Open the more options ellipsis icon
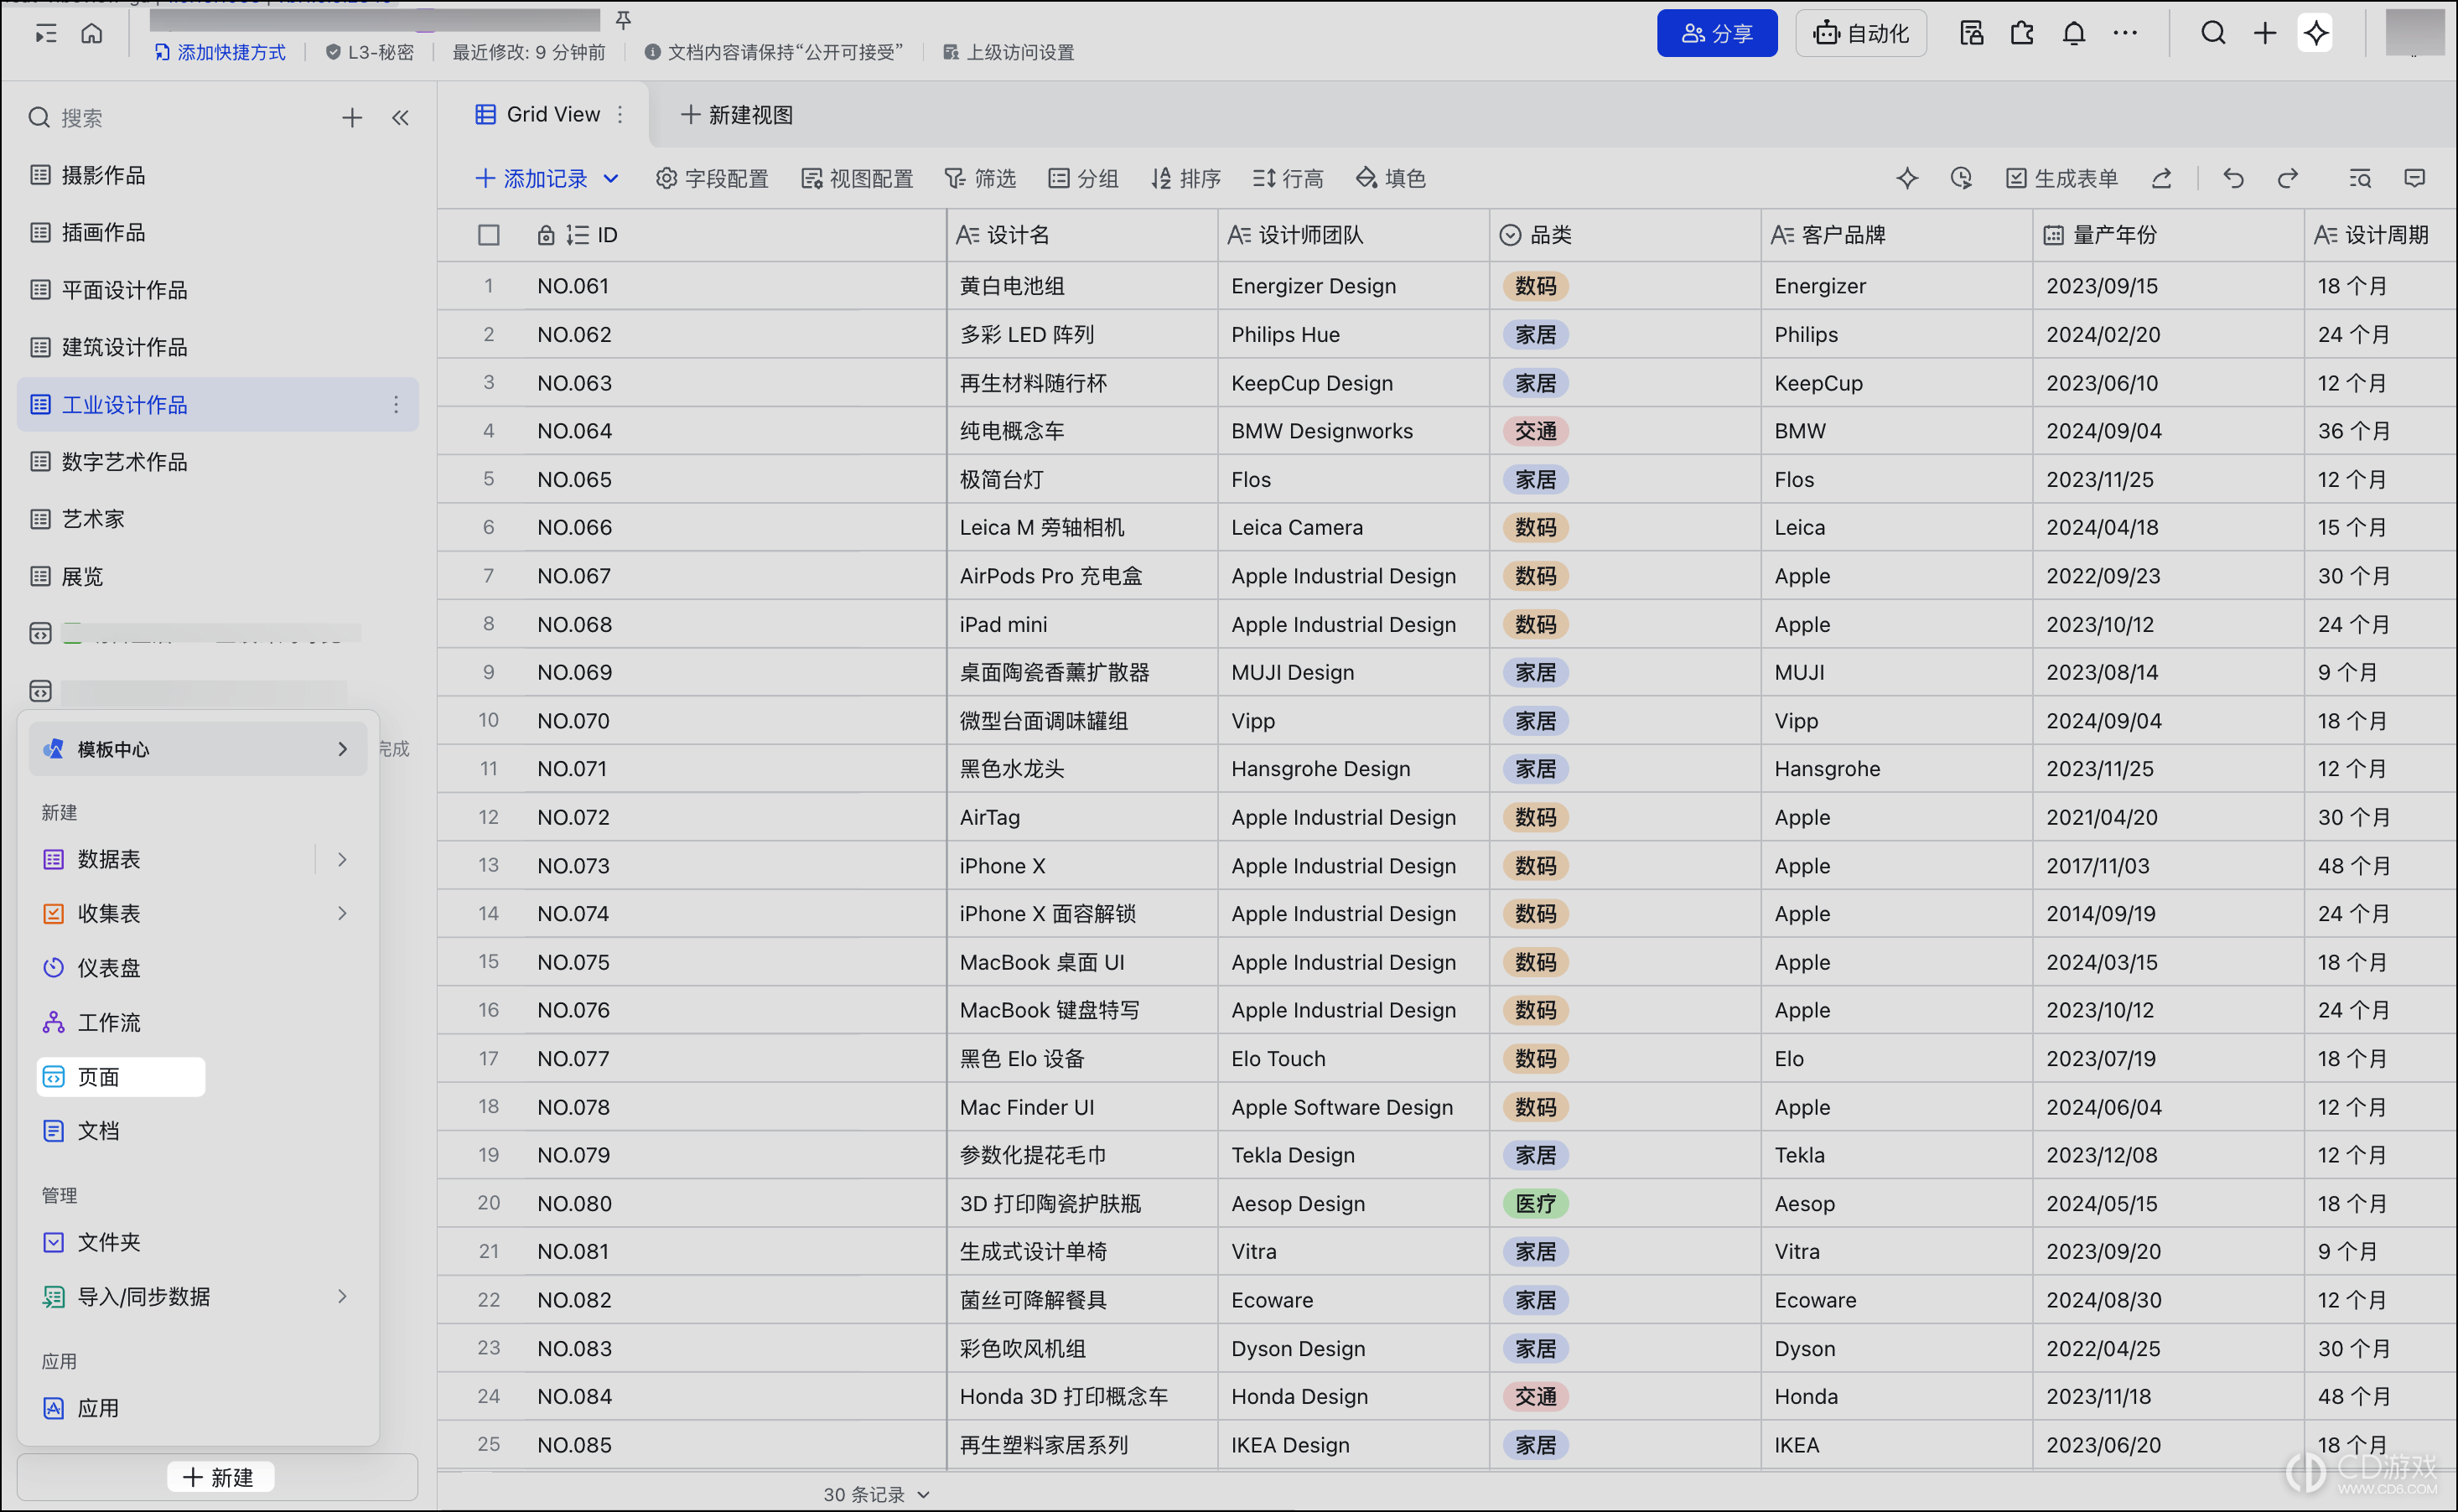Viewport: 2458px width, 1512px height. (2125, 34)
